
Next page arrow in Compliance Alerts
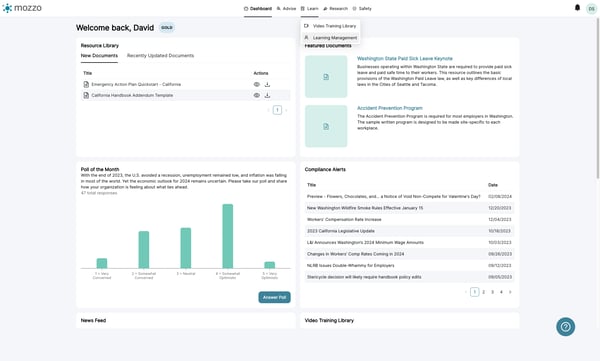point(510,292)
